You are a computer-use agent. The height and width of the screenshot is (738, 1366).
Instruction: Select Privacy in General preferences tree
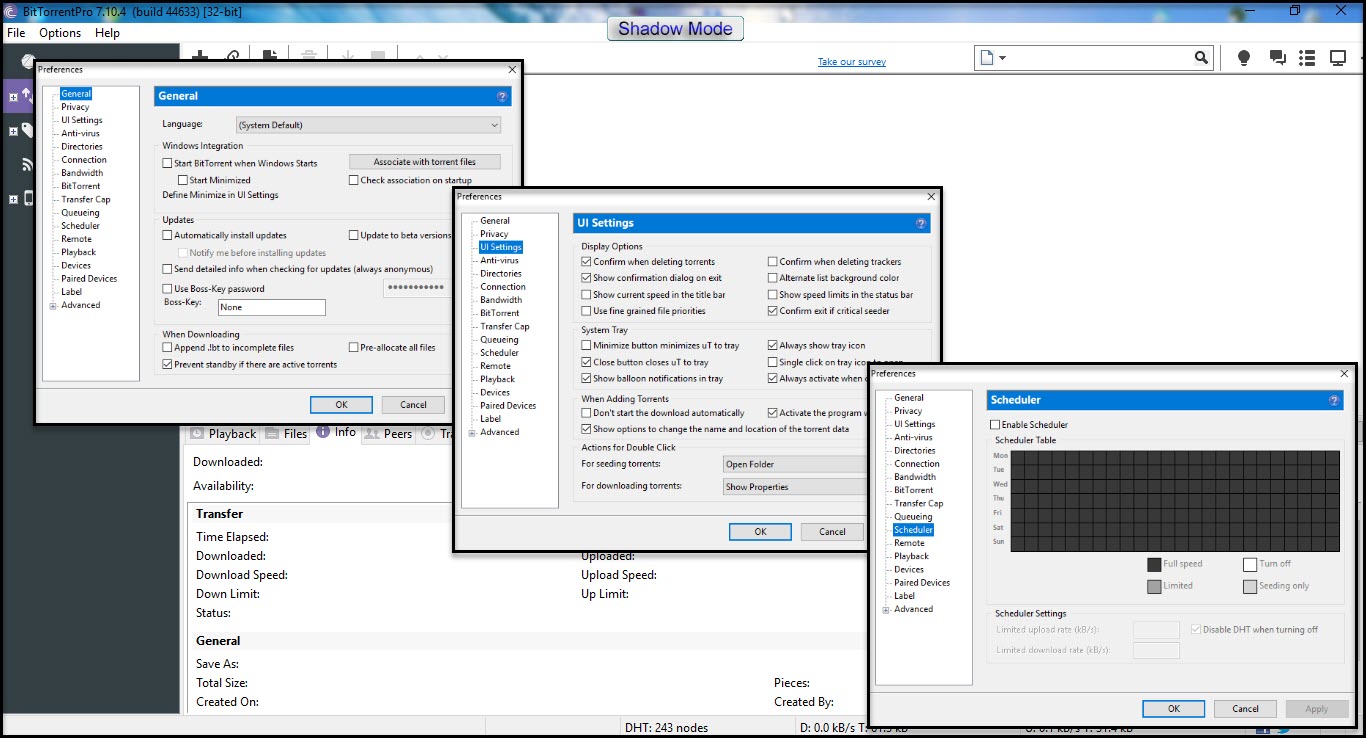75,107
